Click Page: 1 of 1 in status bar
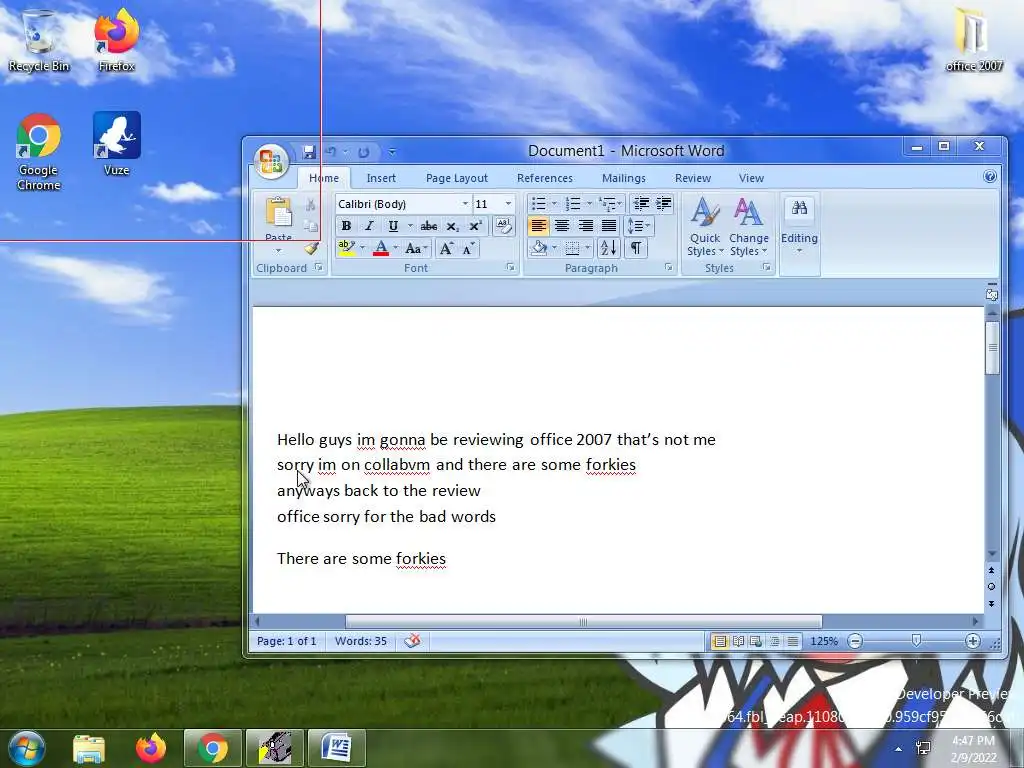Screen dimensions: 1024x768 tap(287, 641)
